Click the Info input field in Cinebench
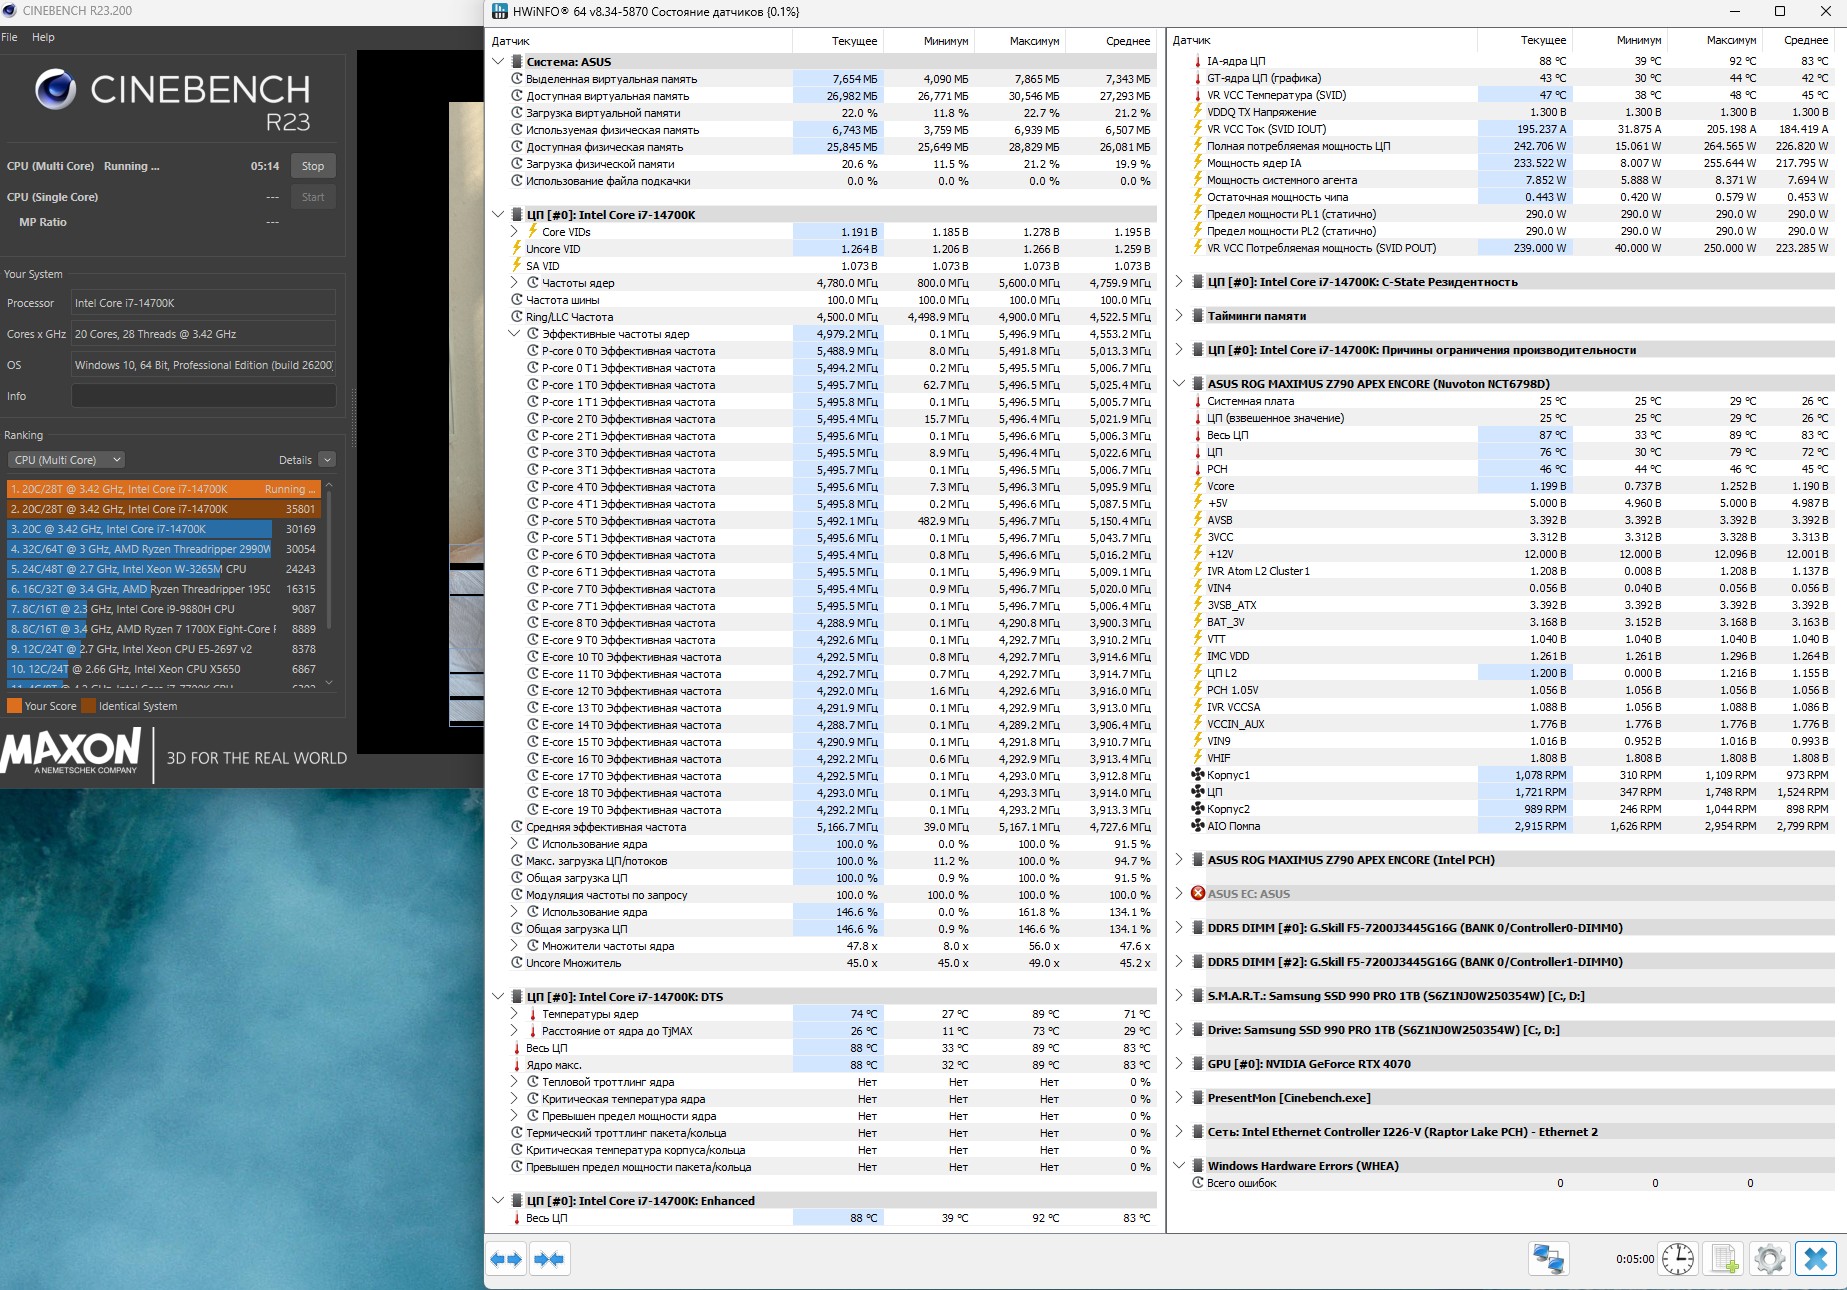The height and width of the screenshot is (1290, 1847). pyautogui.click(x=203, y=396)
